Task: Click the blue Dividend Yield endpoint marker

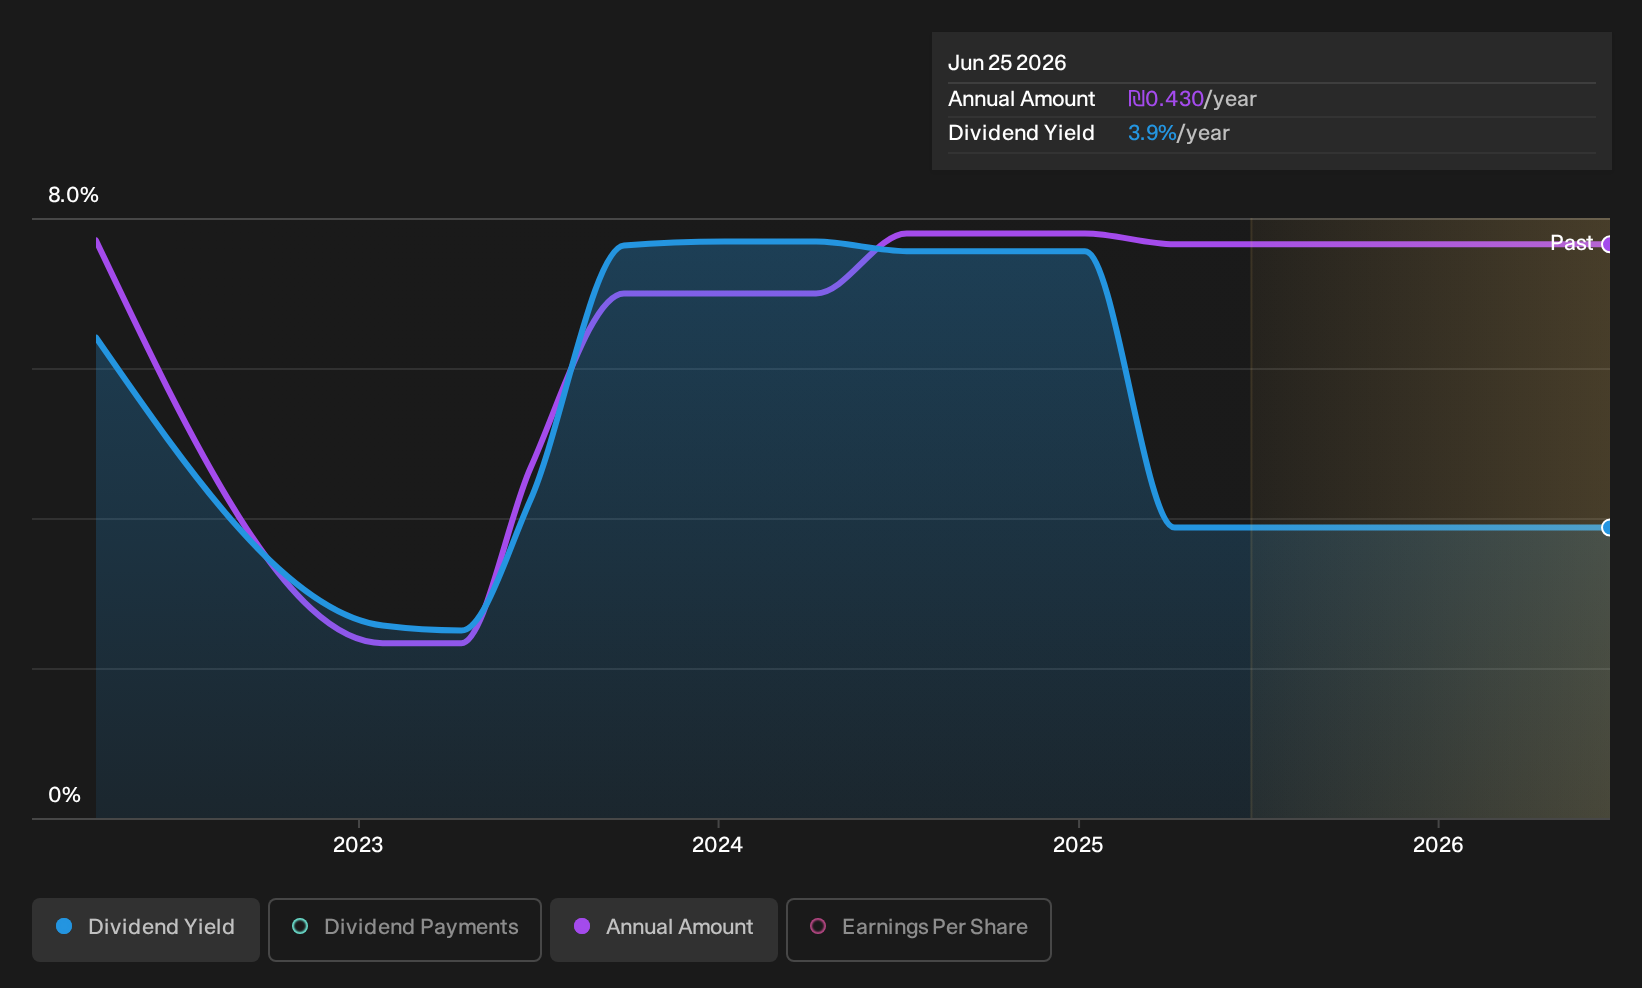Action: [1607, 527]
